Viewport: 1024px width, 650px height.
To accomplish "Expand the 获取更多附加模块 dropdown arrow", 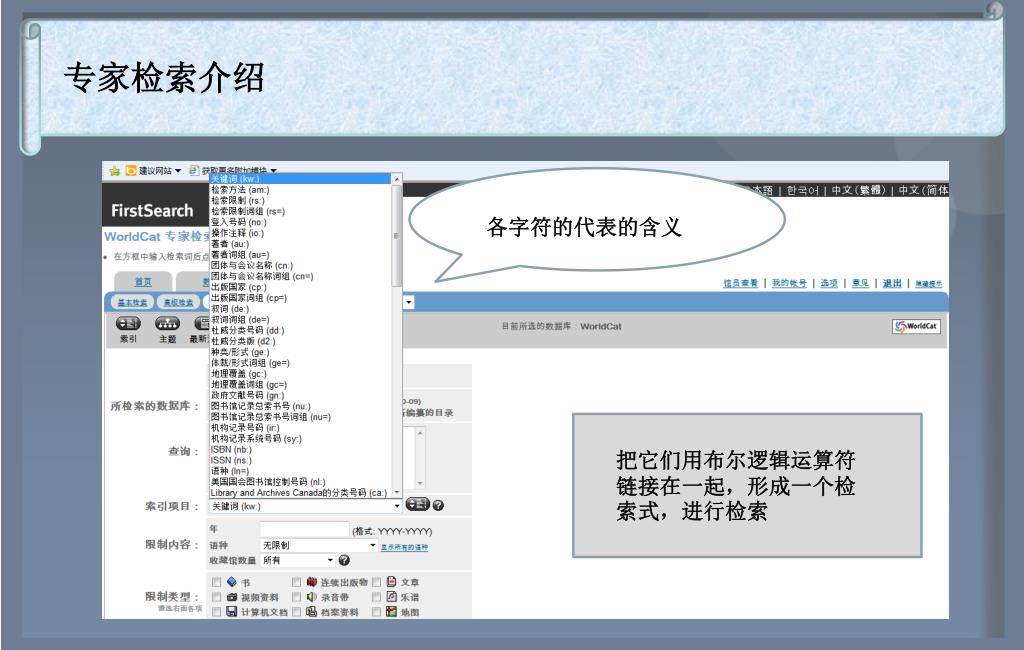I will (274, 171).
